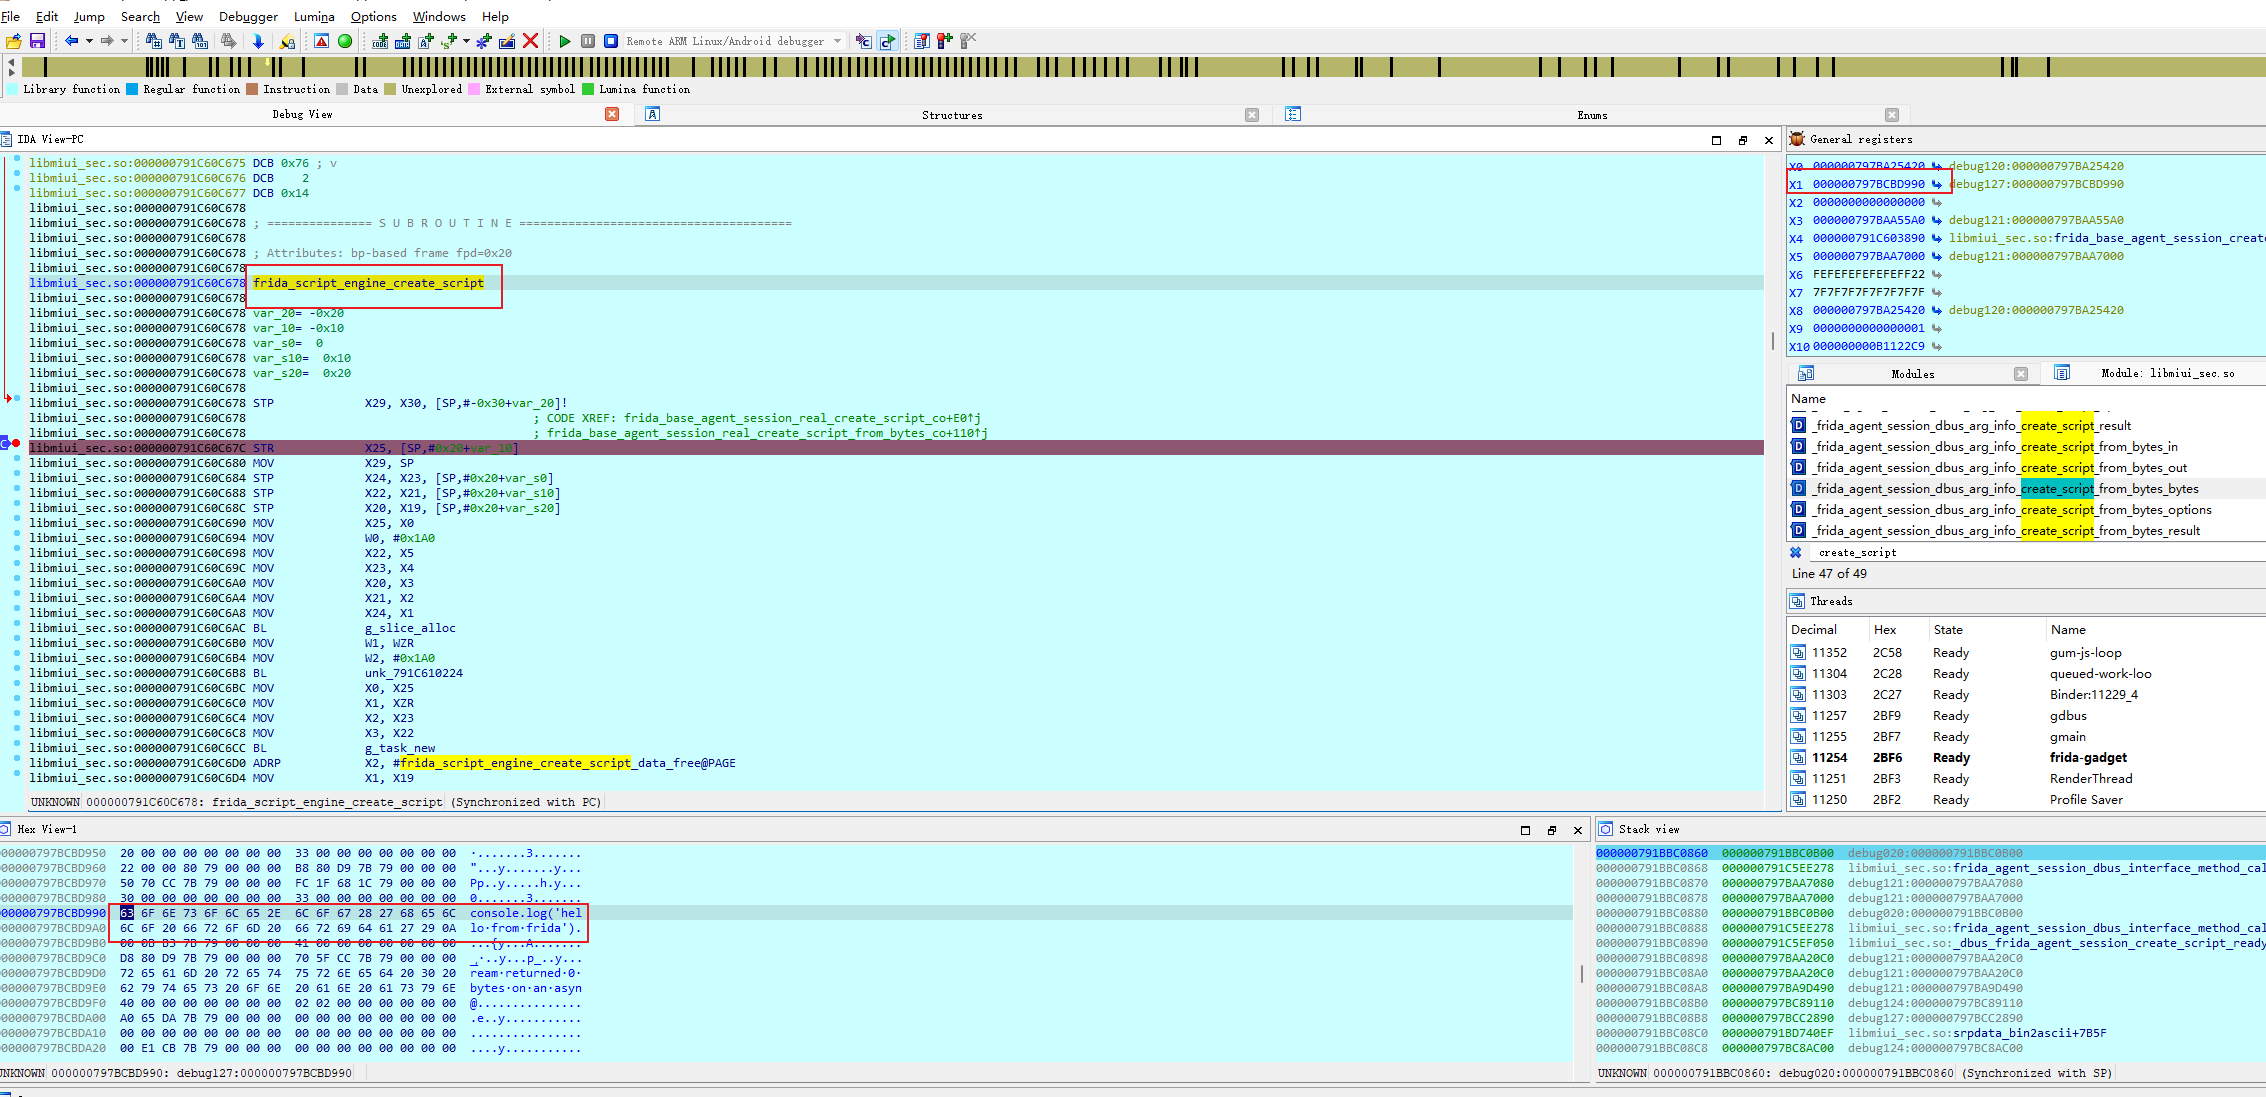Open the Remote ARM Linux/Android debugger dropdown
The height and width of the screenshot is (1097, 2266).
point(837,41)
